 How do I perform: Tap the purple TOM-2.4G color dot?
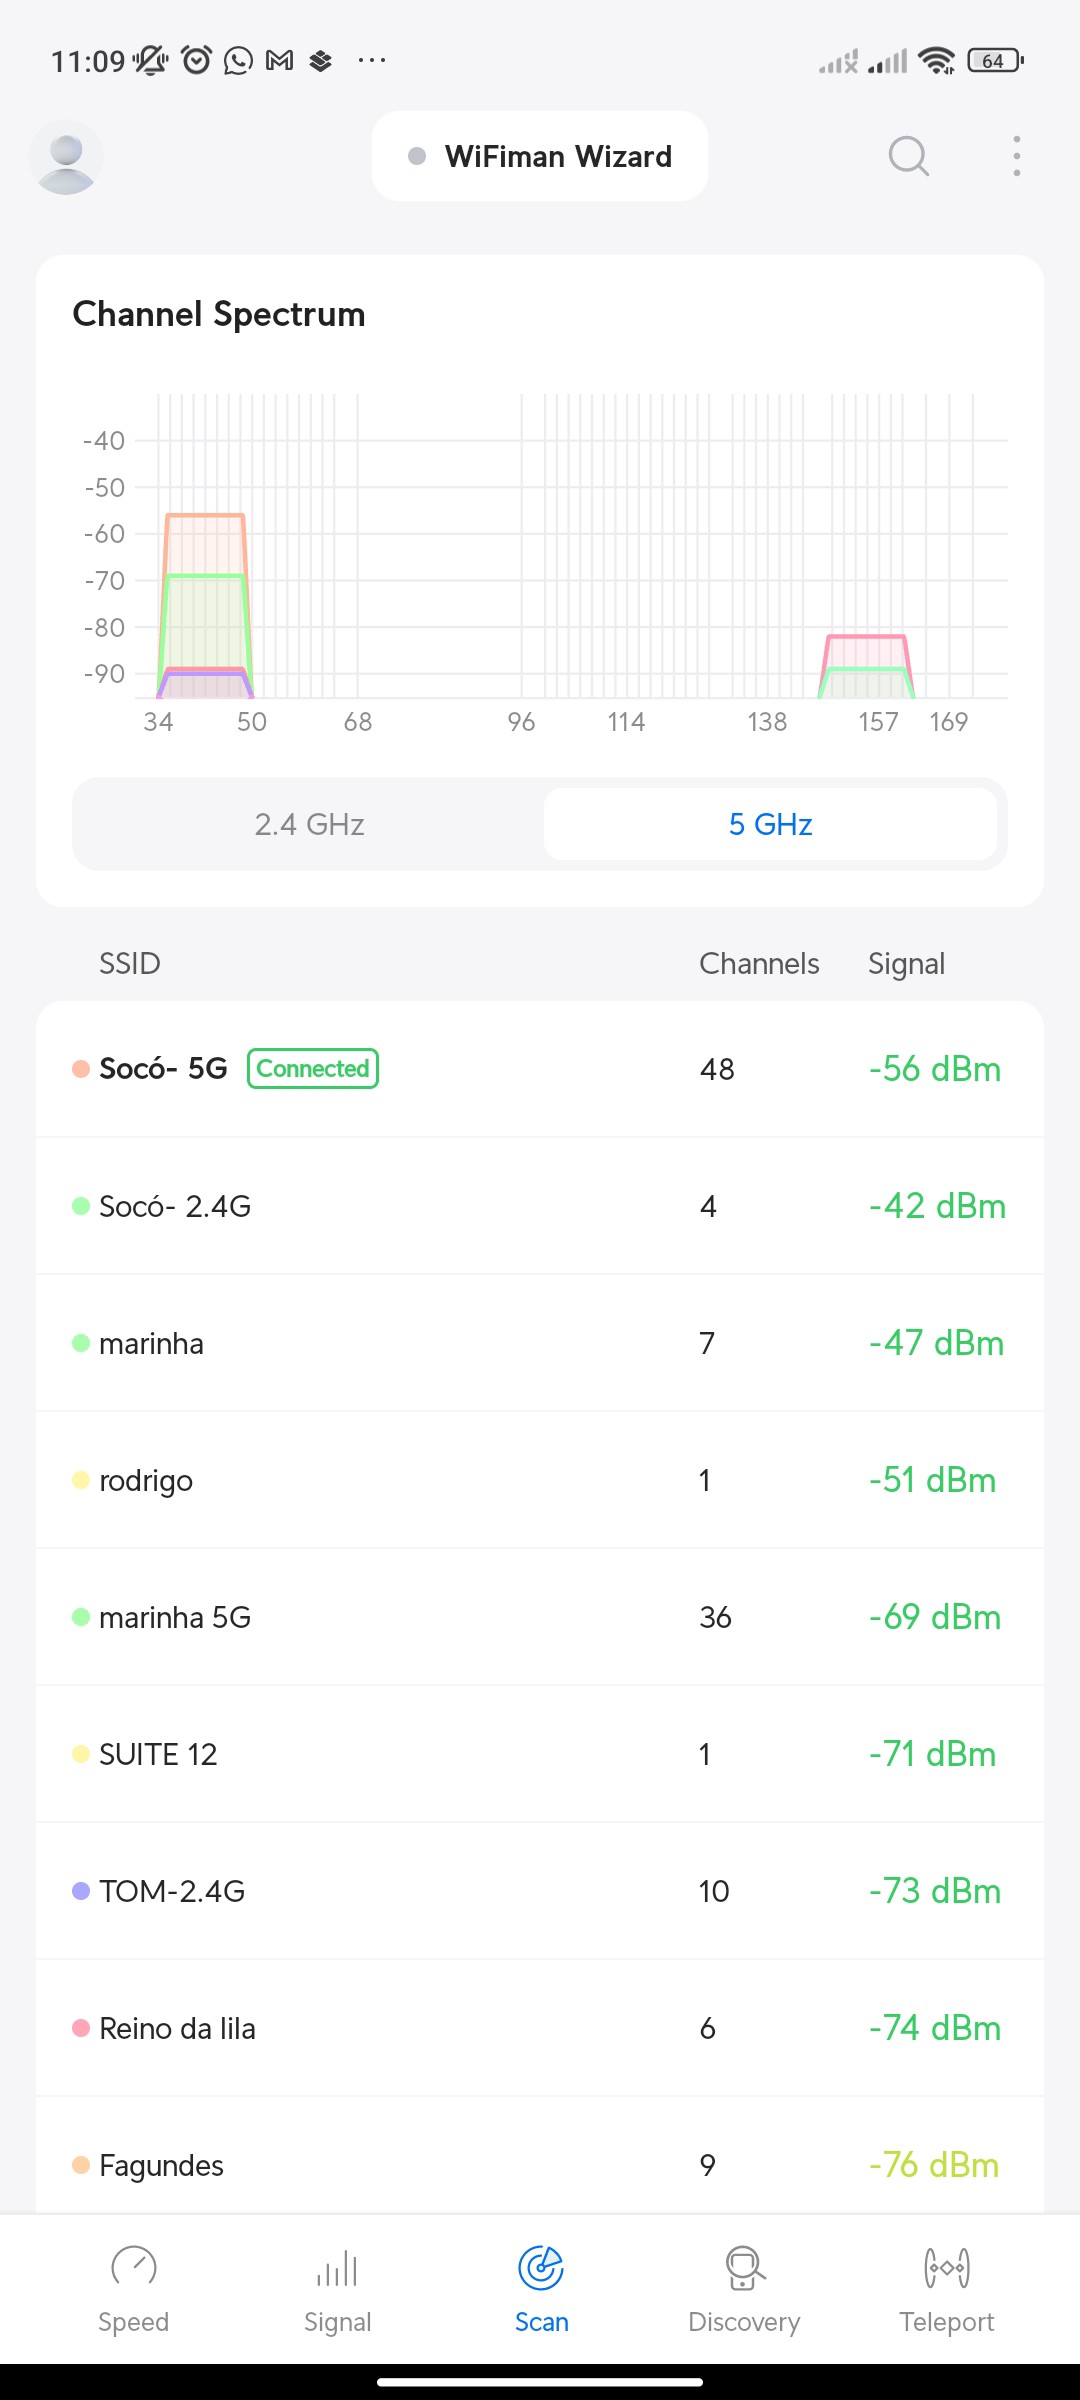click(81, 1891)
